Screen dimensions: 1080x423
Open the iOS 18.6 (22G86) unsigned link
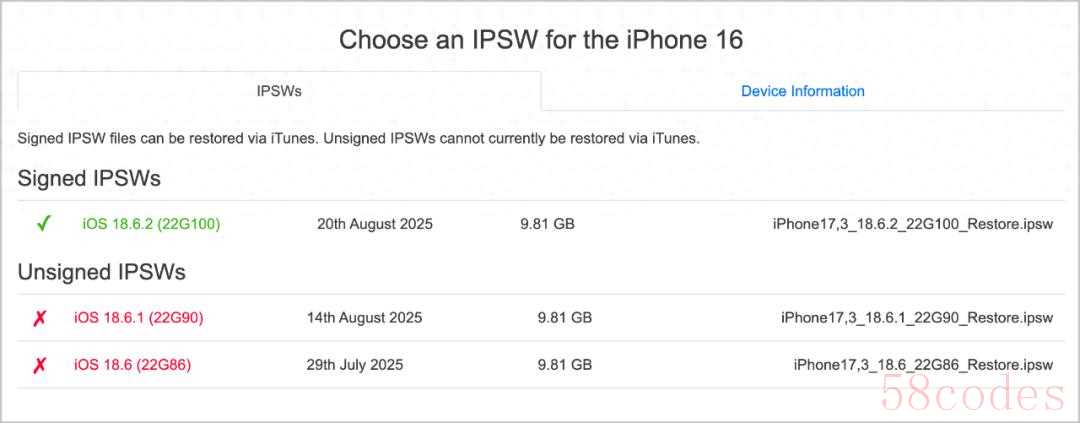pyautogui.click(x=132, y=365)
